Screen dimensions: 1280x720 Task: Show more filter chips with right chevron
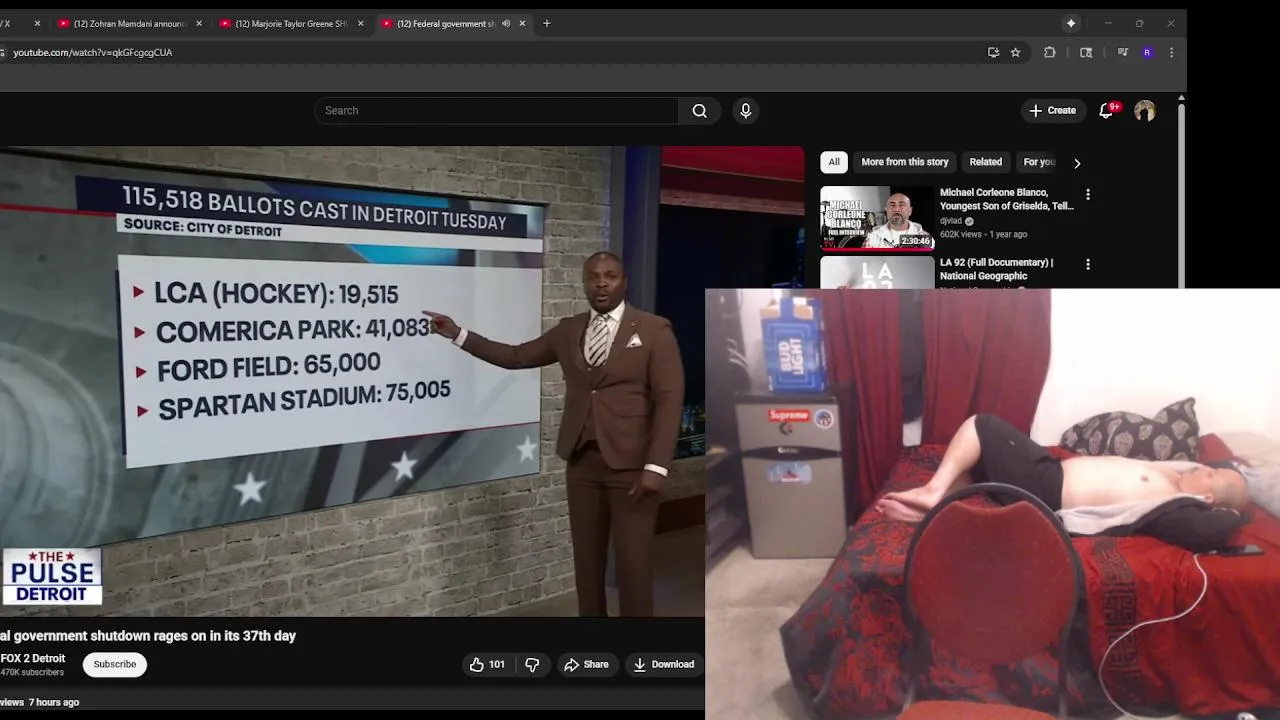coord(1077,163)
